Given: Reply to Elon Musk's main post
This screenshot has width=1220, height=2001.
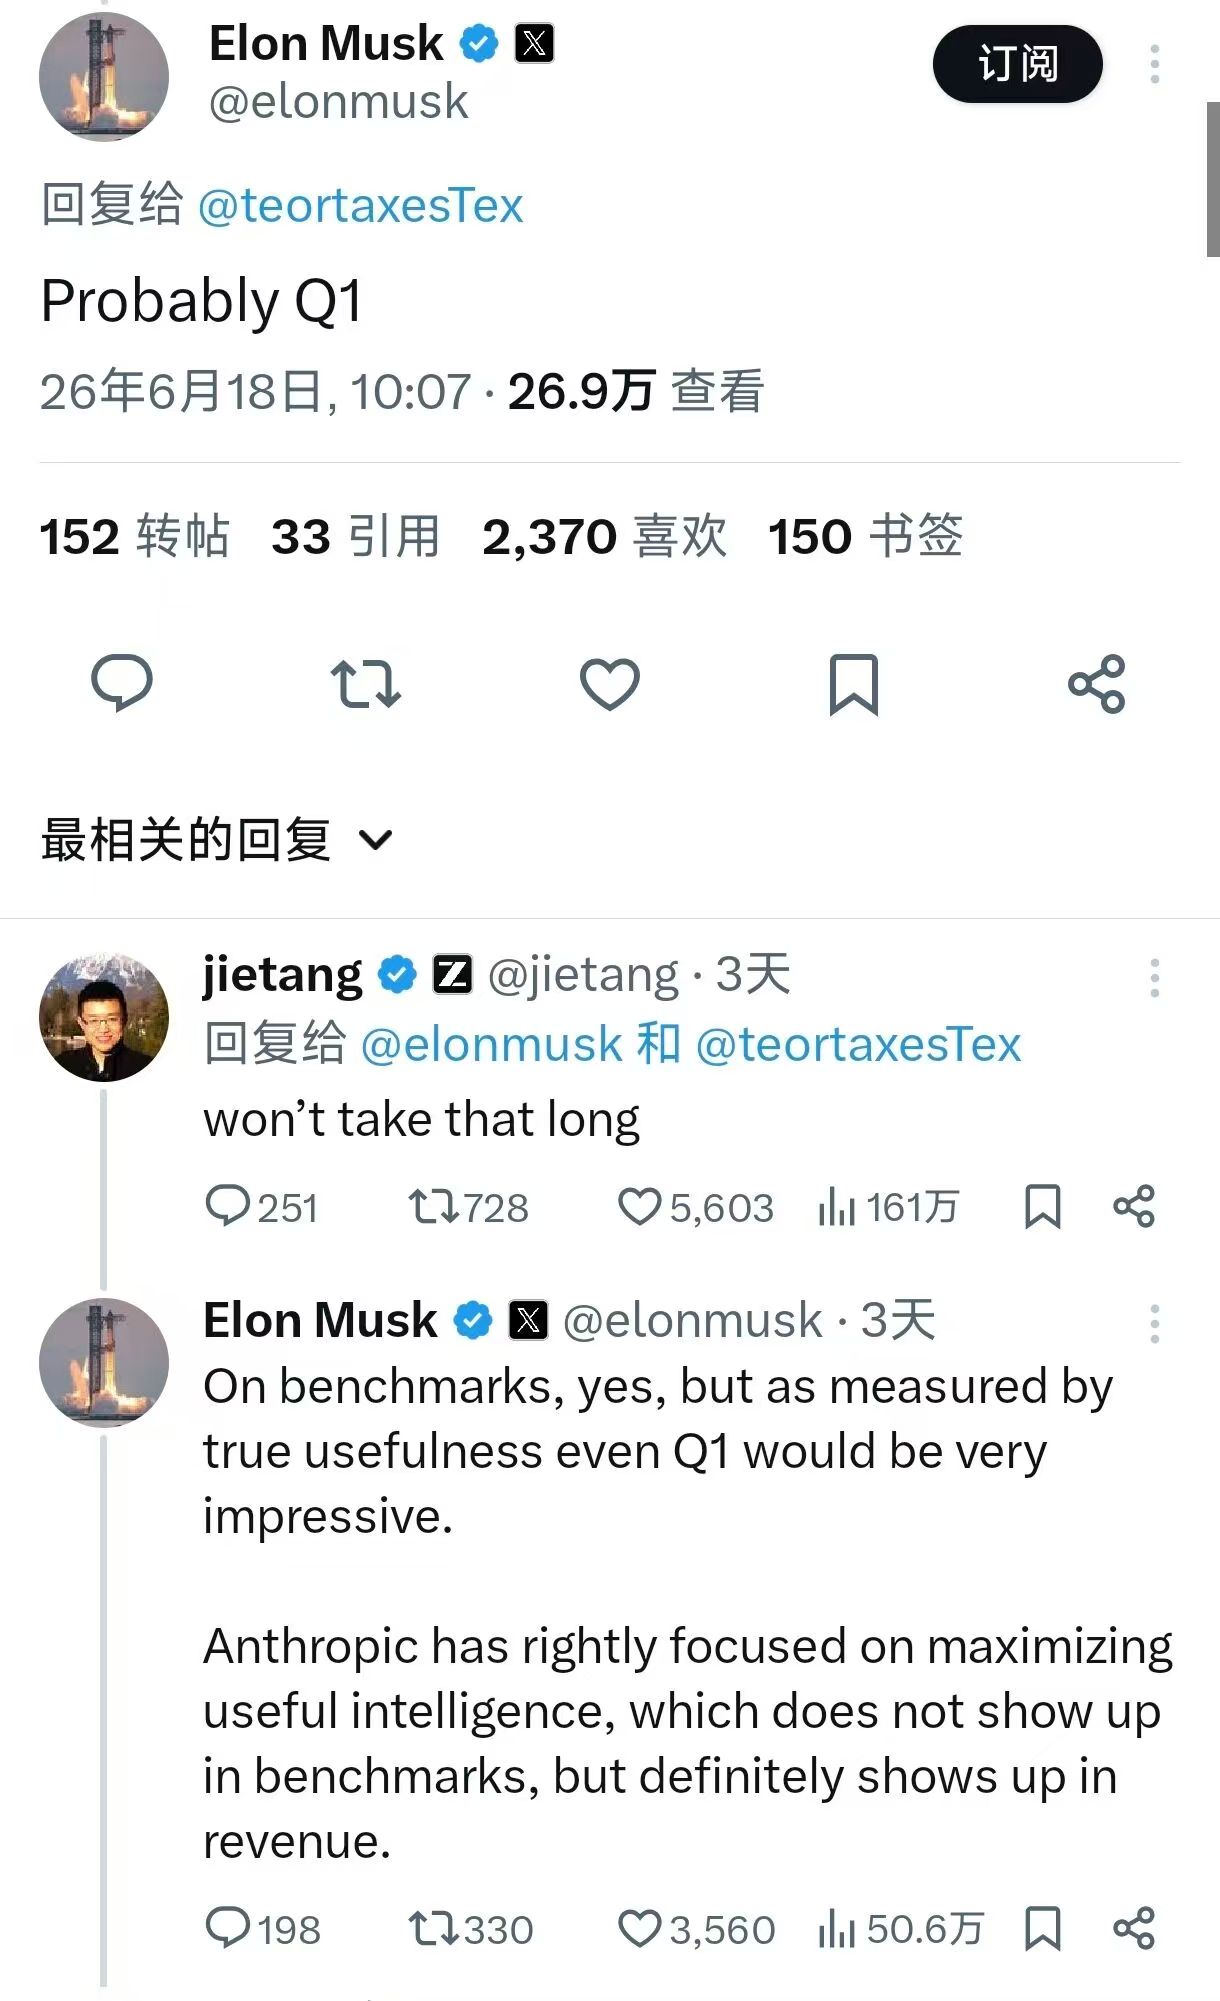Looking at the screenshot, I should [122, 684].
